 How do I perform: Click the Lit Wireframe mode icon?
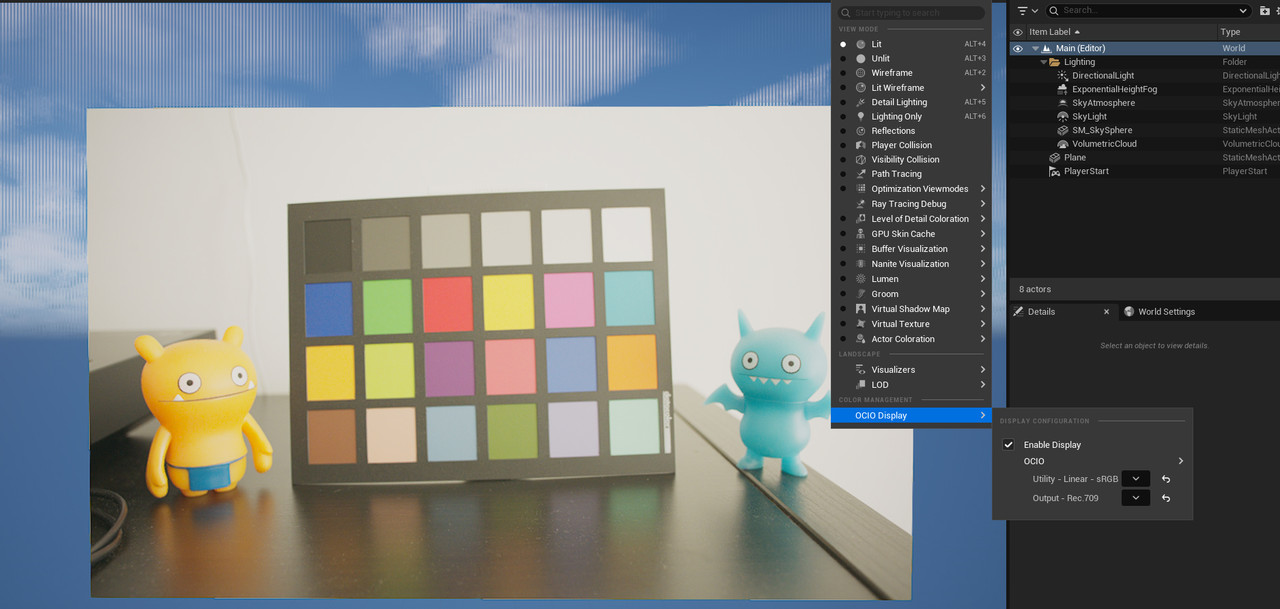point(861,88)
